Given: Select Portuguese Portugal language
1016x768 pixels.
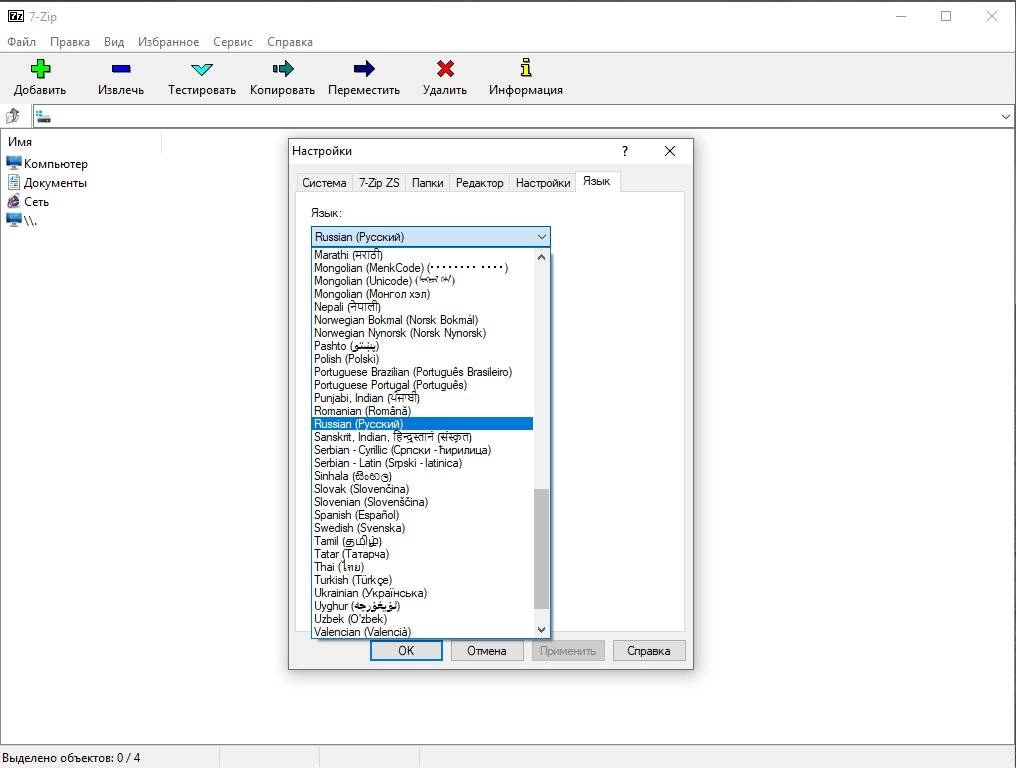Looking at the screenshot, I should pyautogui.click(x=422, y=385).
